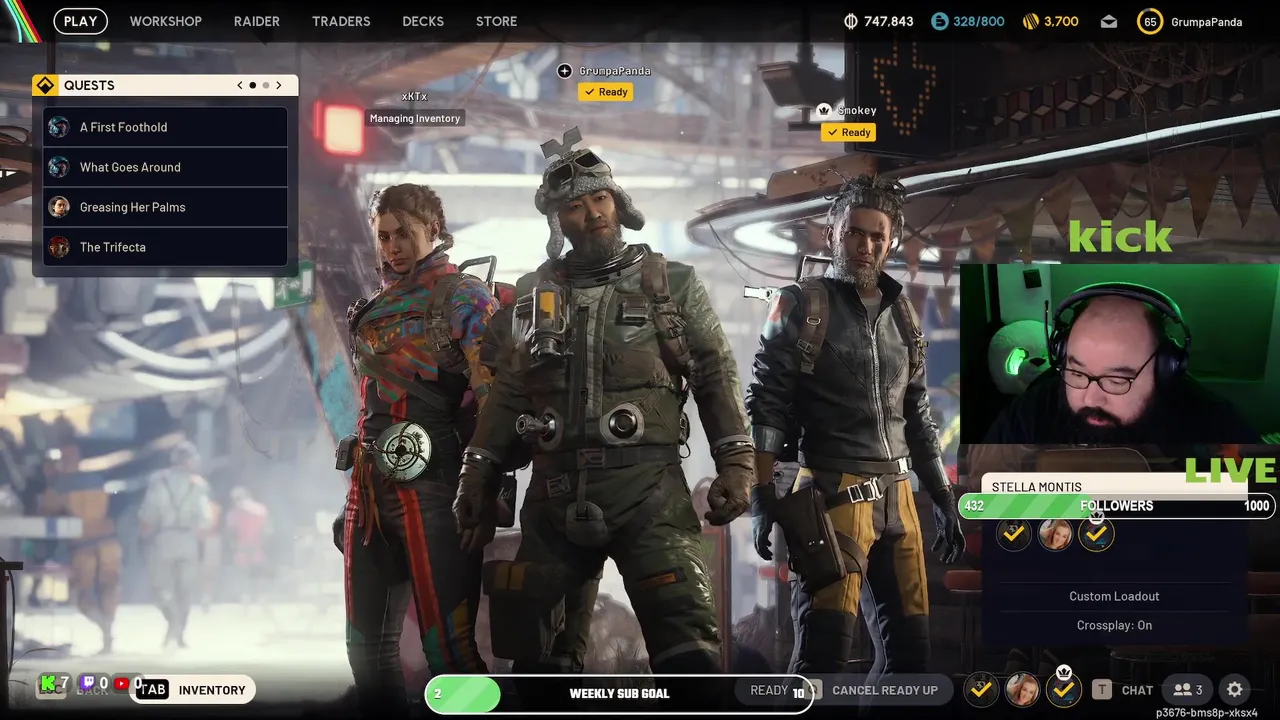
Task: Open quest The Trifecta
Action: [x=165, y=247]
